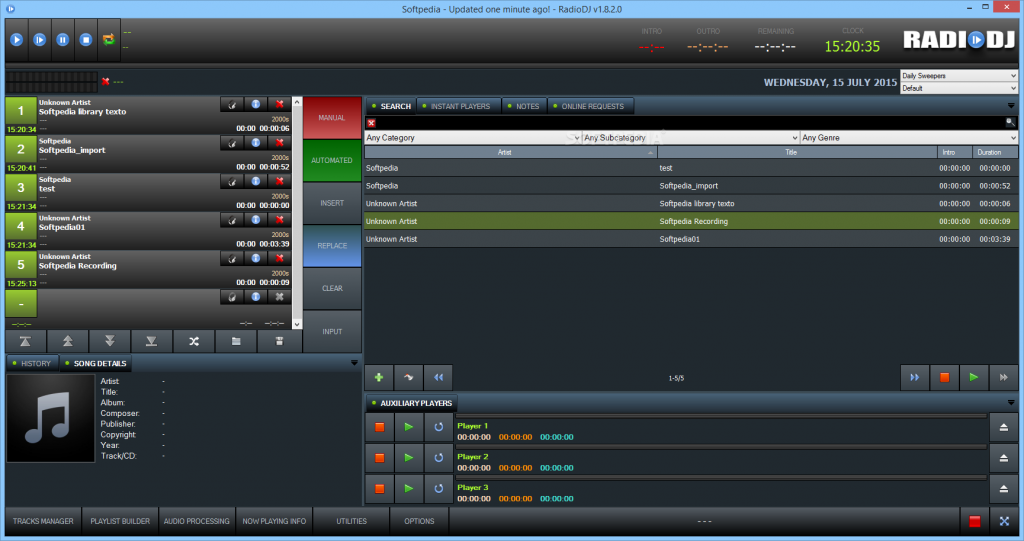This screenshot has height=541, width=1024.
Task: Enable AUTOMATED mode
Action: (x=332, y=160)
